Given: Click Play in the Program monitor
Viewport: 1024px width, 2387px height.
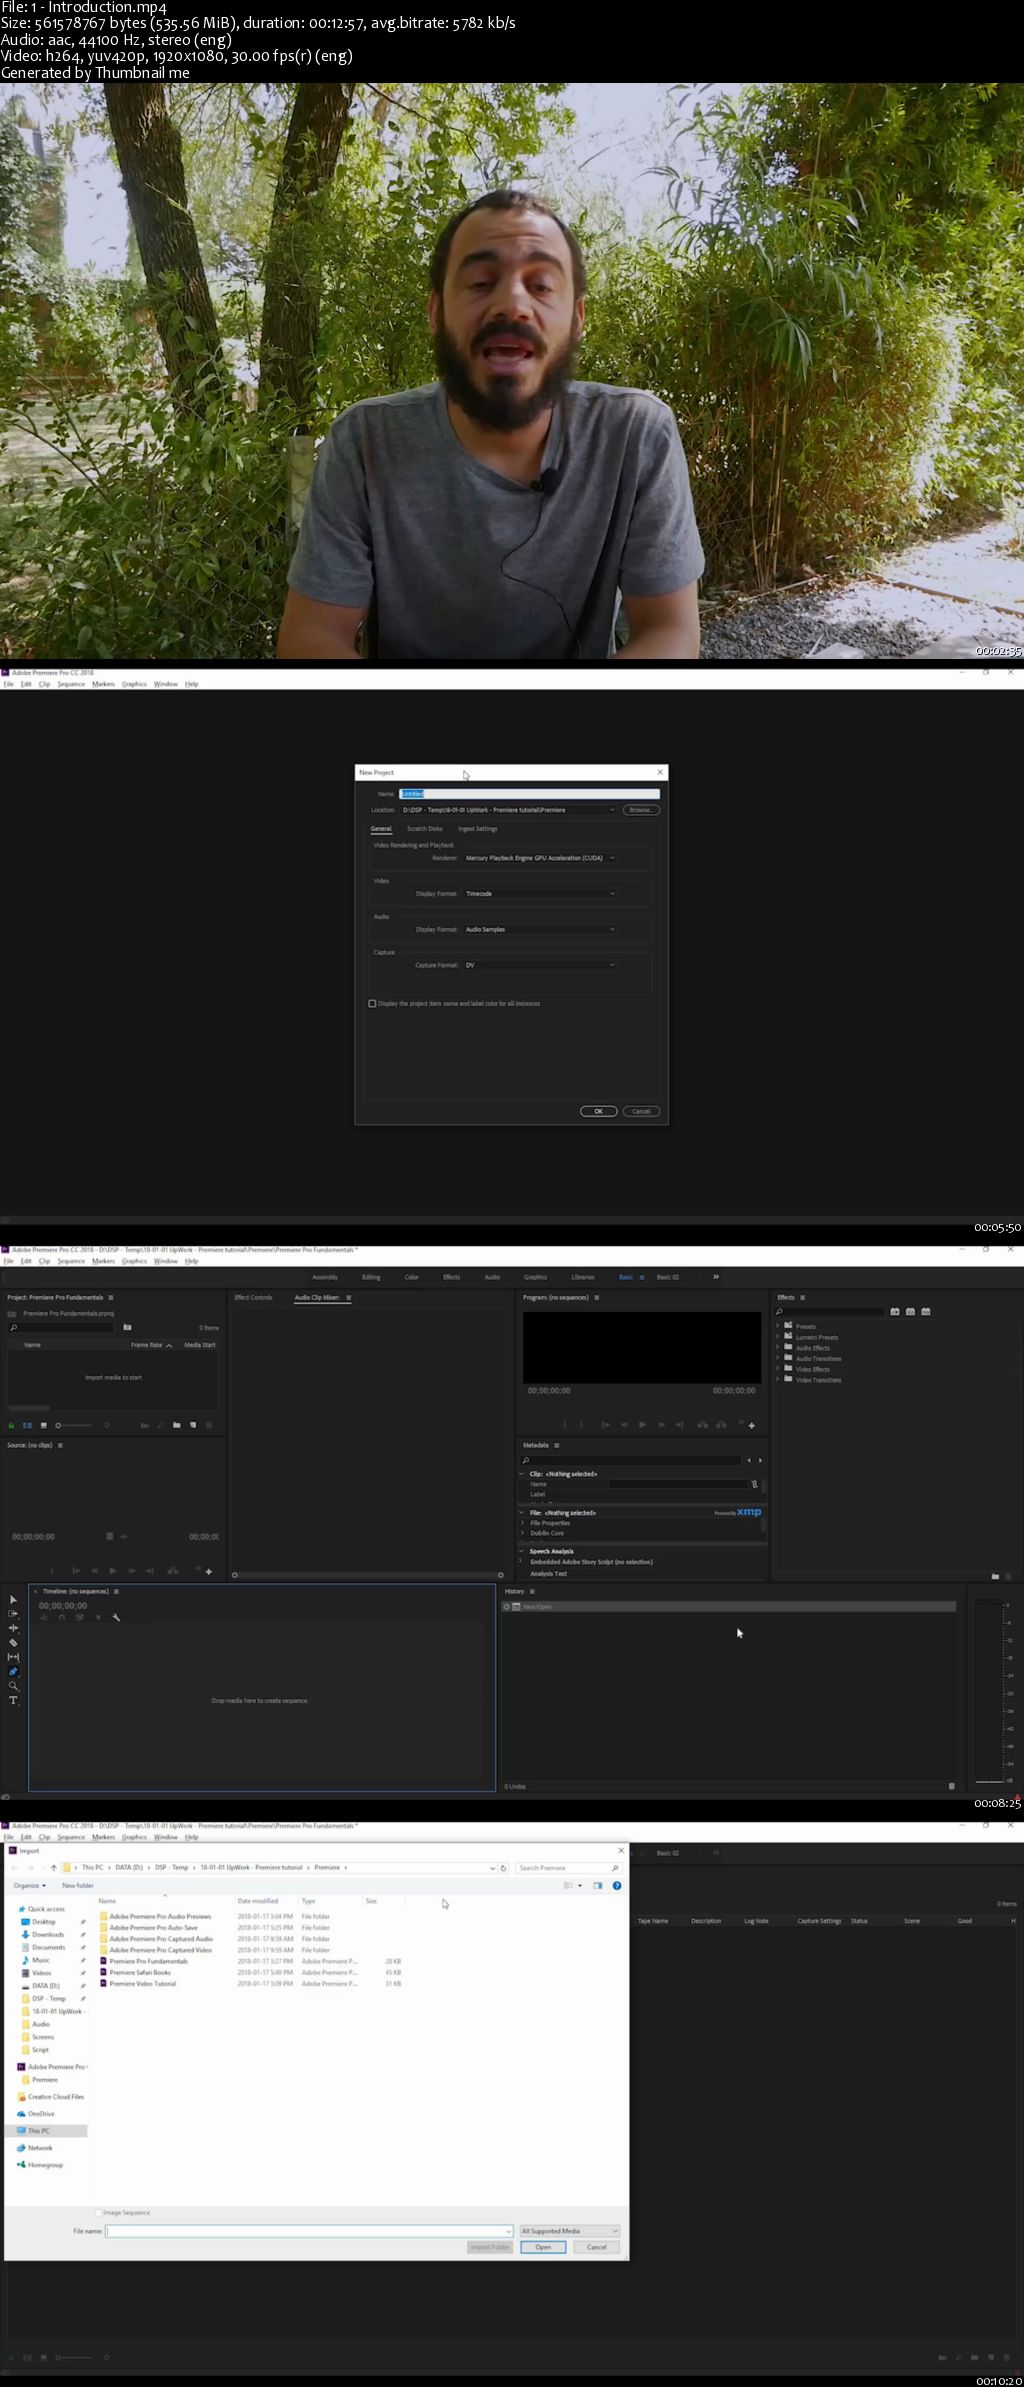Looking at the screenshot, I should [x=642, y=1425].
